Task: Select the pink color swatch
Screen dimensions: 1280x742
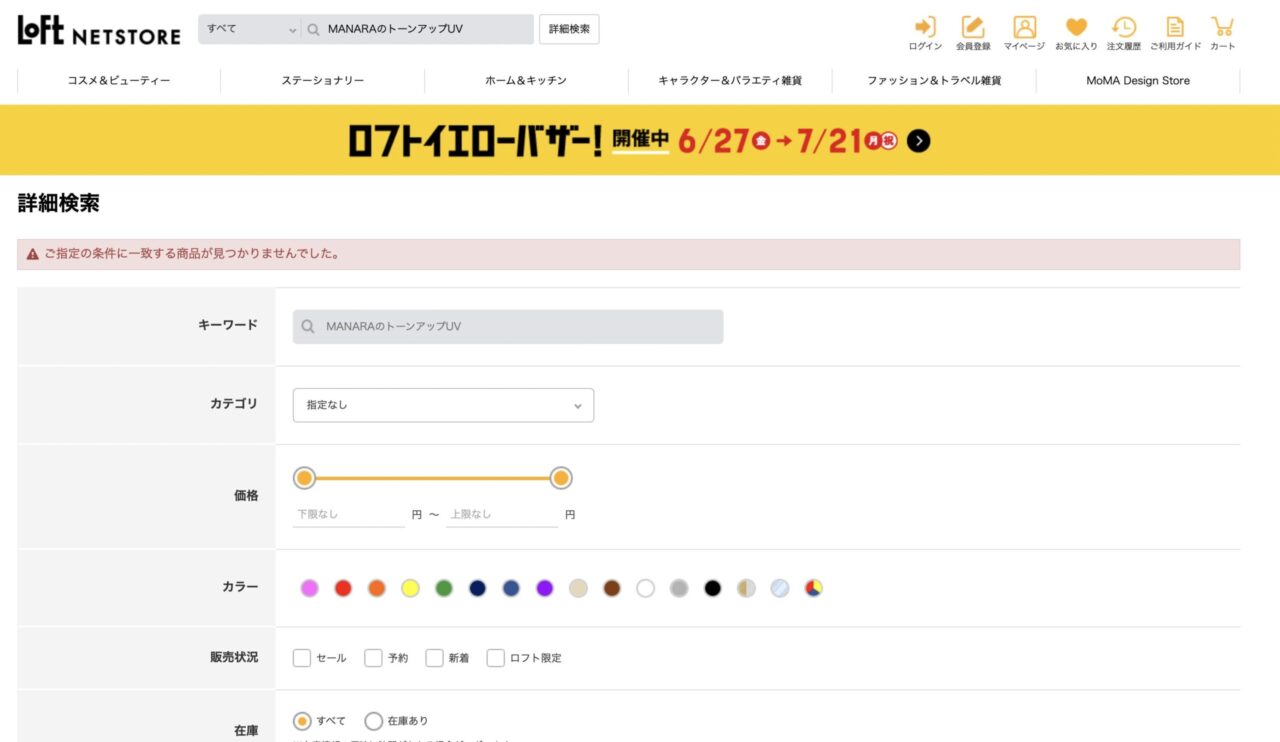Action: [x=310, y=589]
